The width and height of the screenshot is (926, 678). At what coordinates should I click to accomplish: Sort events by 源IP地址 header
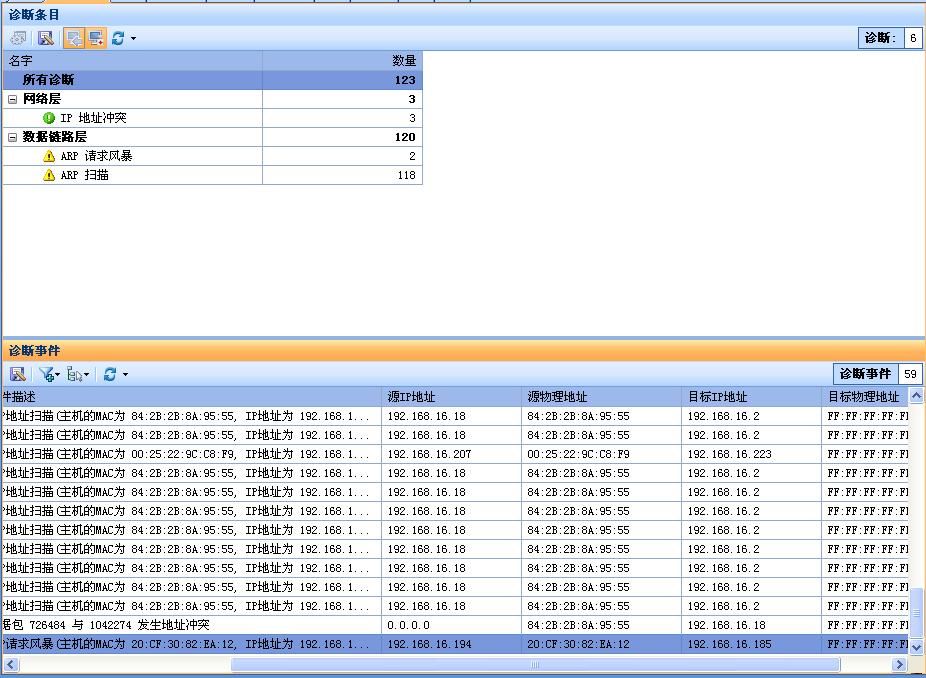coord(452,397)
